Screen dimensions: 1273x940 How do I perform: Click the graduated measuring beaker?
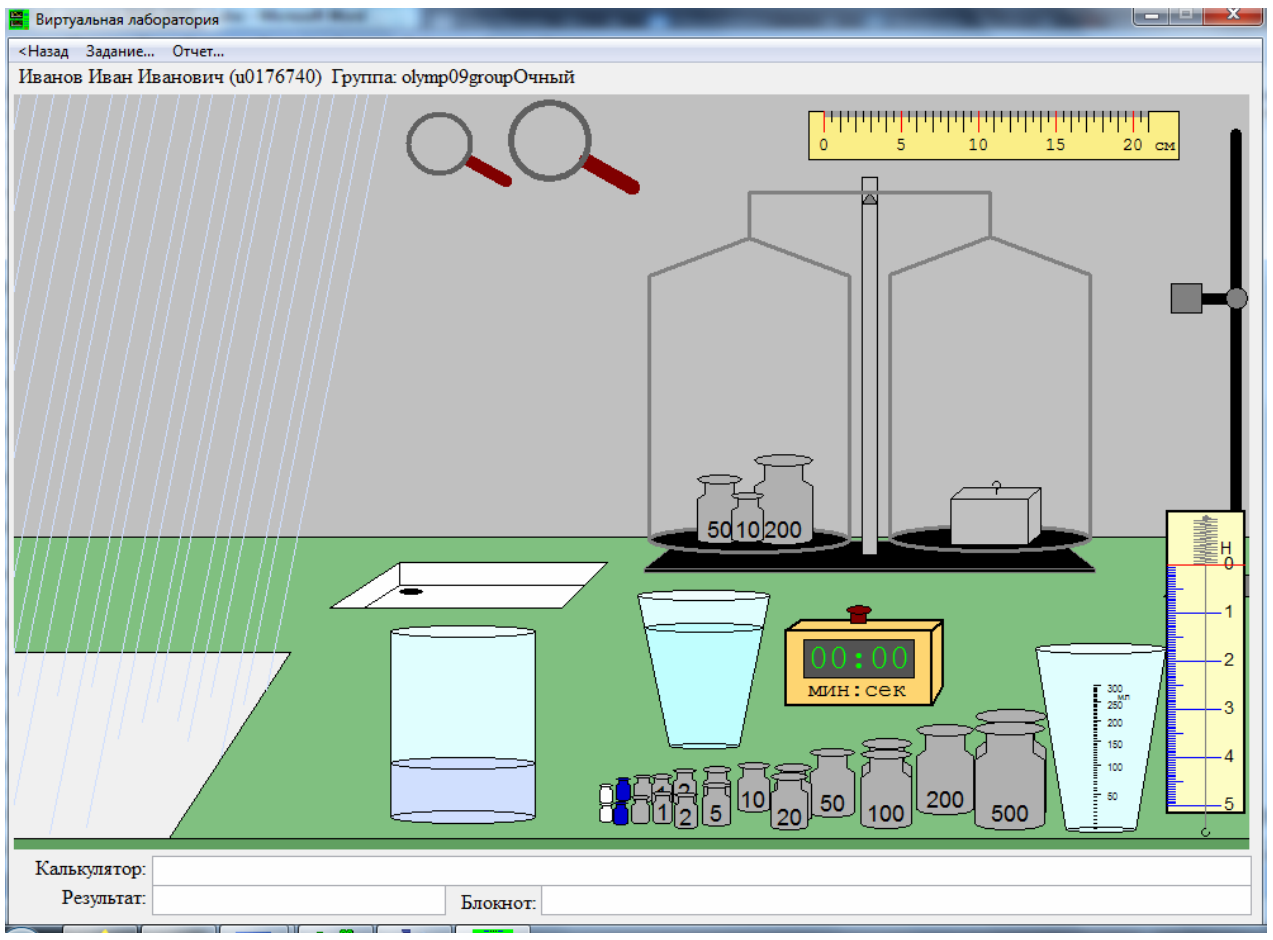1100,738
